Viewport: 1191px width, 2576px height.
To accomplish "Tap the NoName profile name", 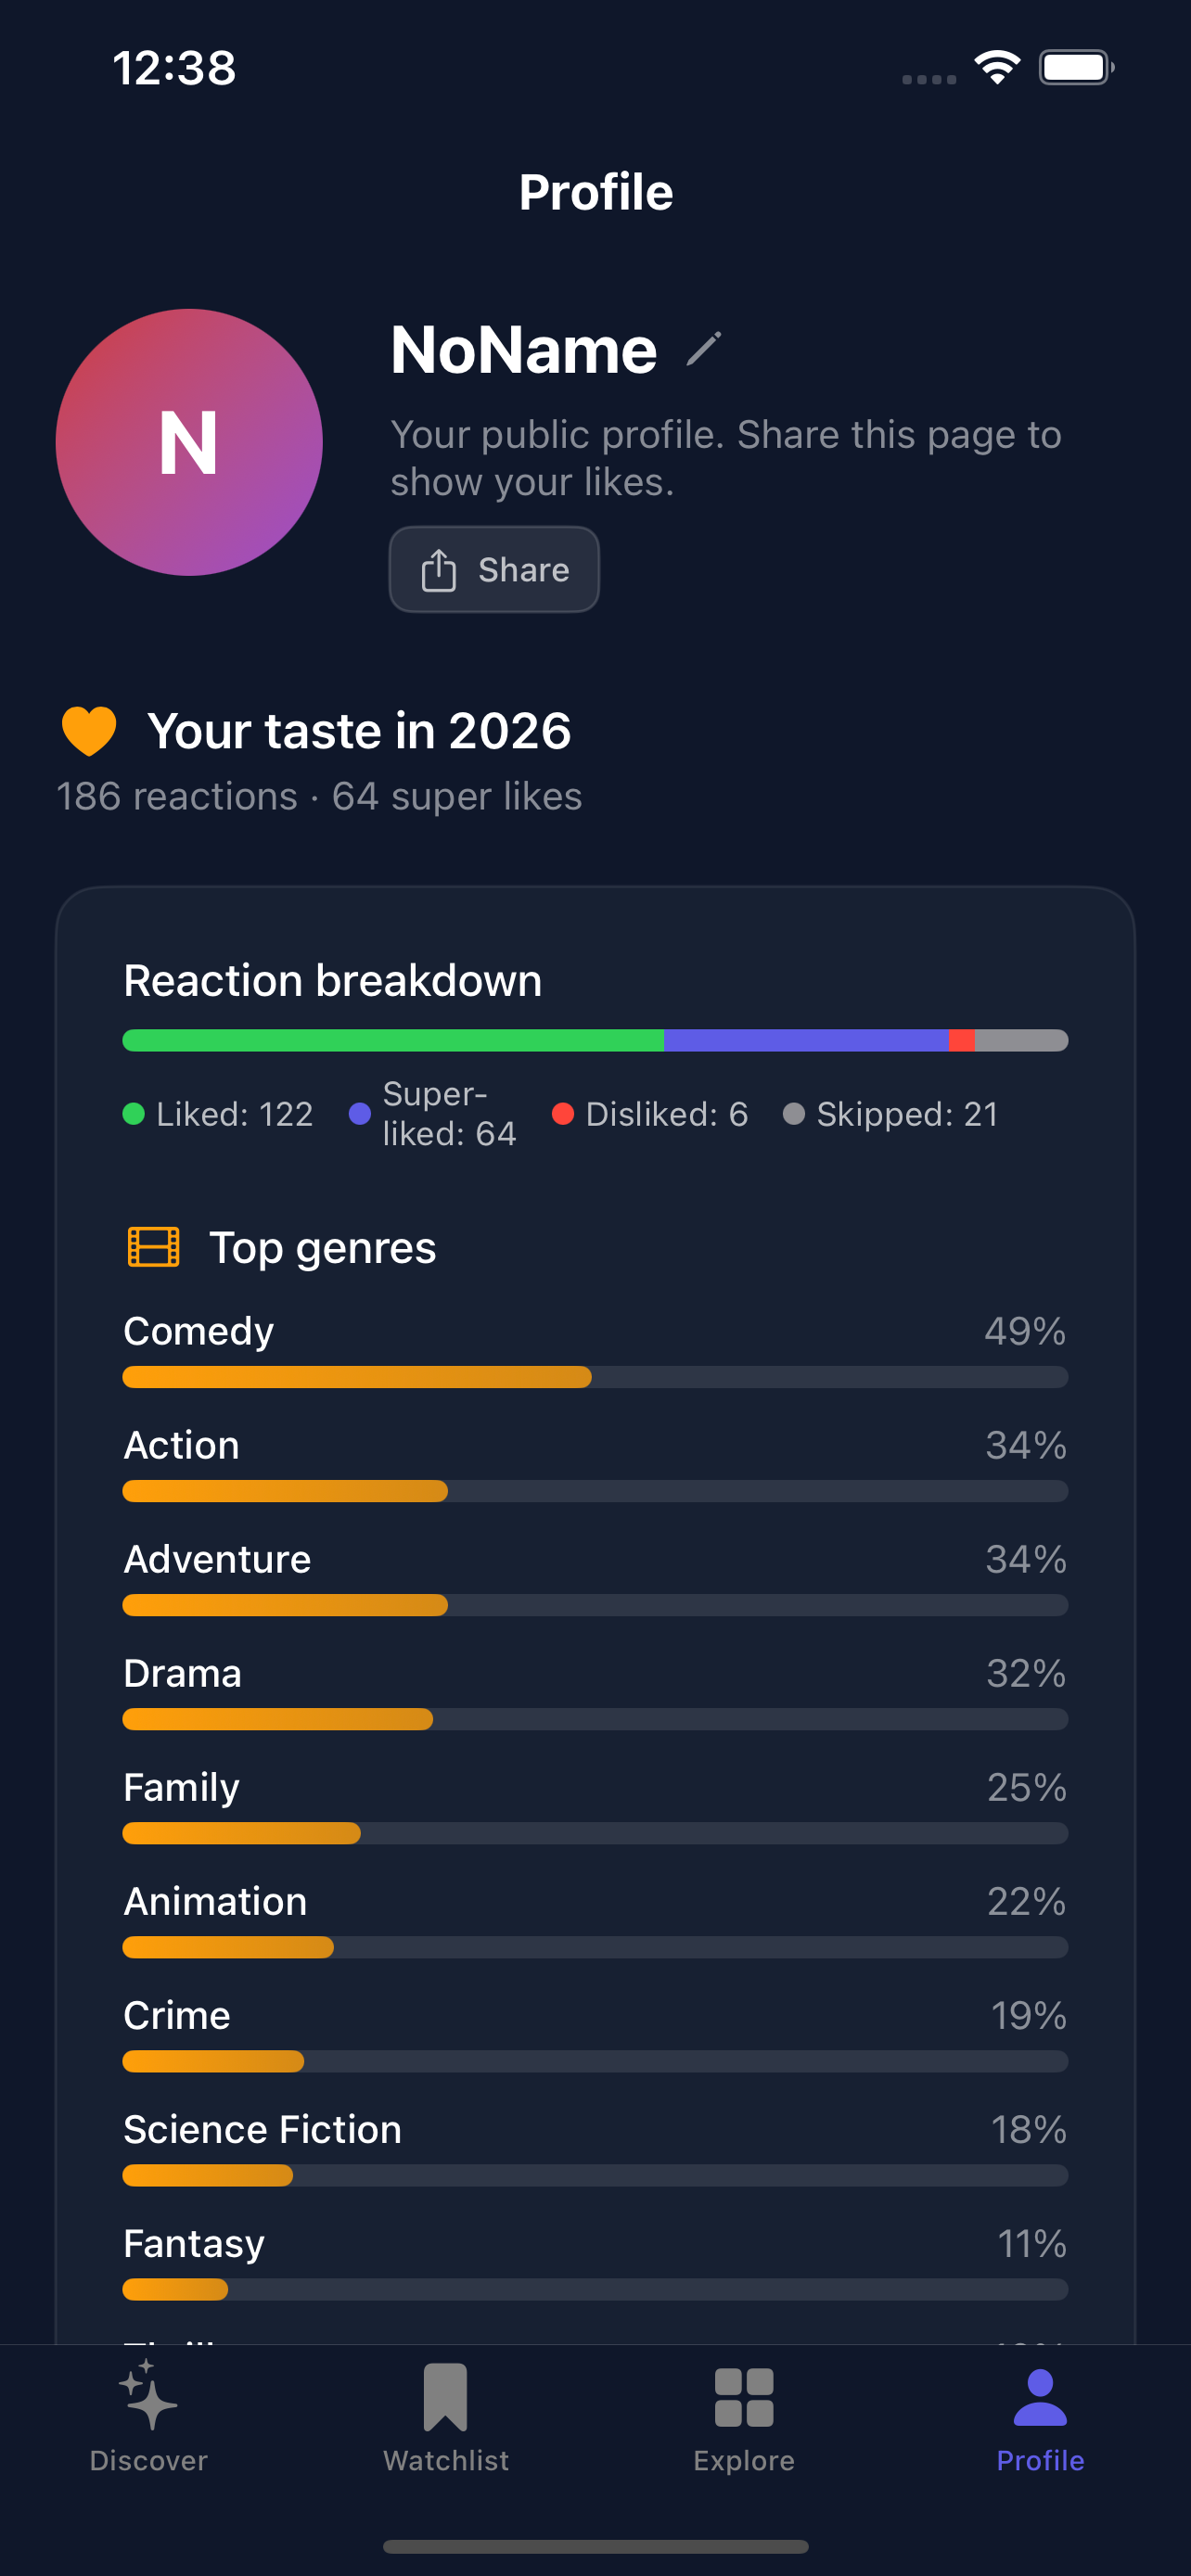I will click(x=523, y=350).
